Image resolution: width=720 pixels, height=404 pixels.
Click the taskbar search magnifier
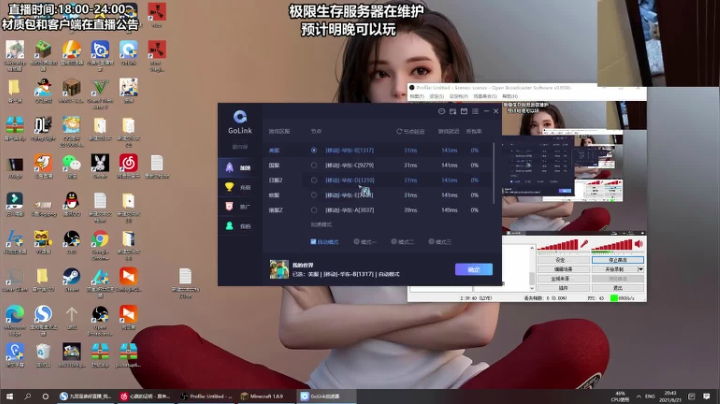tap(28, 396)
